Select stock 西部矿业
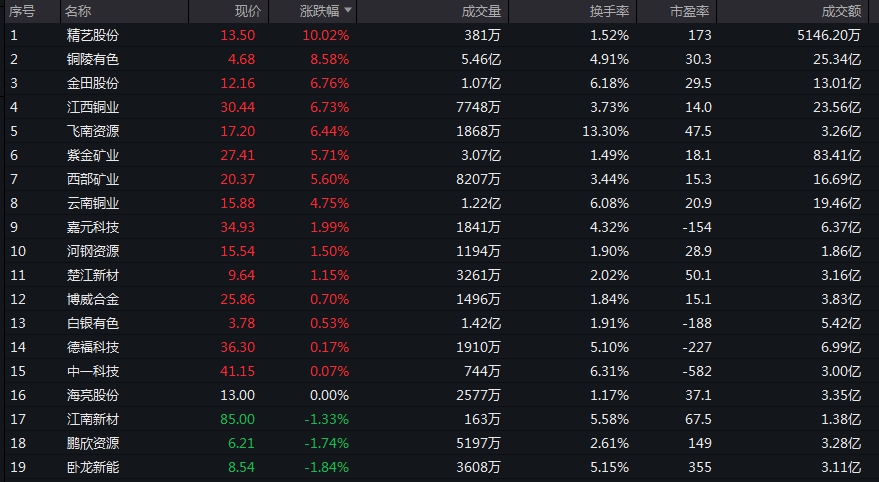 (93, 179)
